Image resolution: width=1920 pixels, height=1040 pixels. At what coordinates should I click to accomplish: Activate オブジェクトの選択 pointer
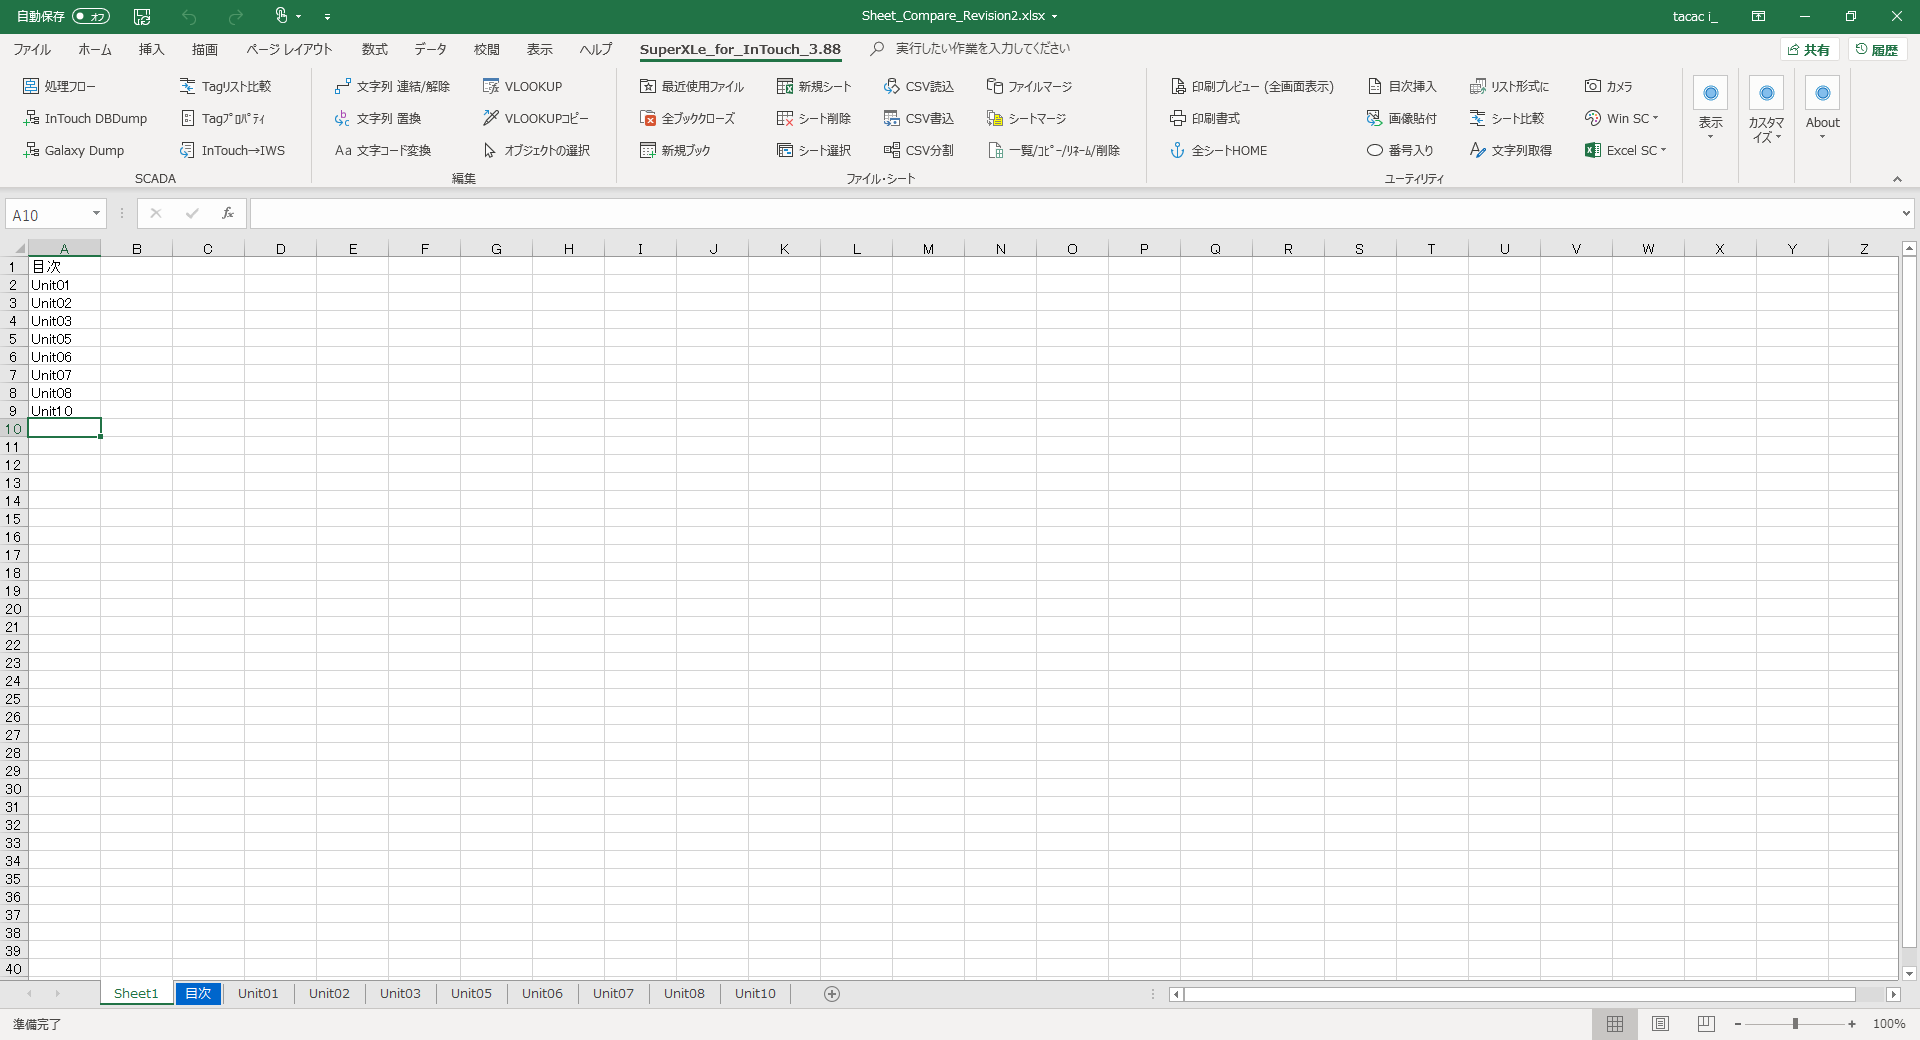pyautogui.click(x=536, y=150)
